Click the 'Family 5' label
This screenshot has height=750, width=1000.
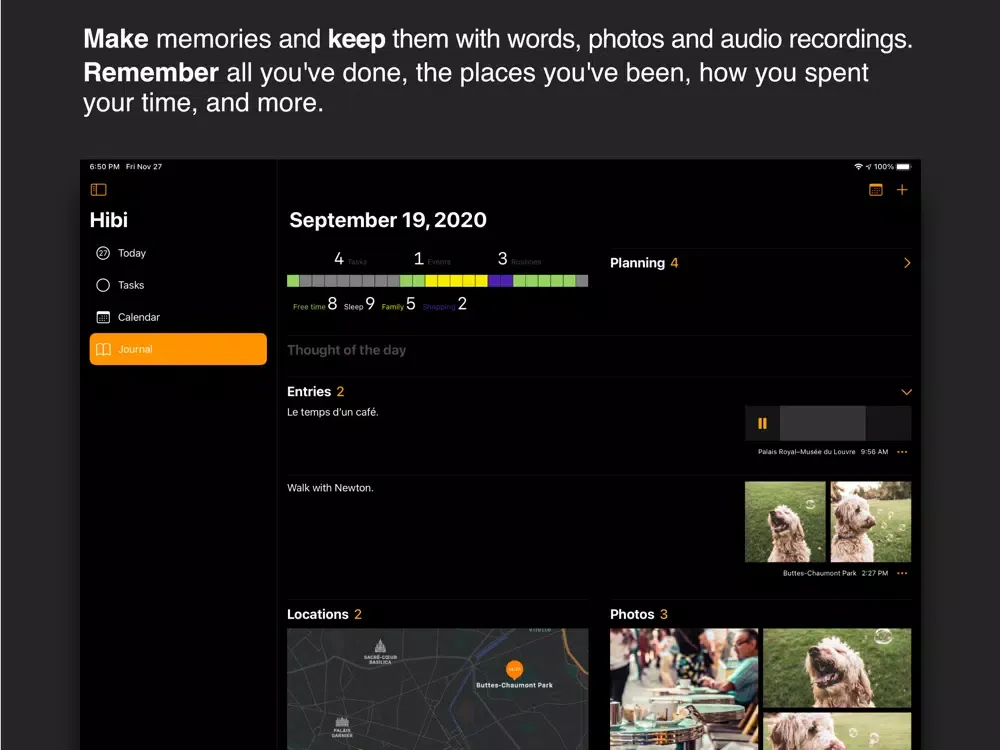click(399, 304)
